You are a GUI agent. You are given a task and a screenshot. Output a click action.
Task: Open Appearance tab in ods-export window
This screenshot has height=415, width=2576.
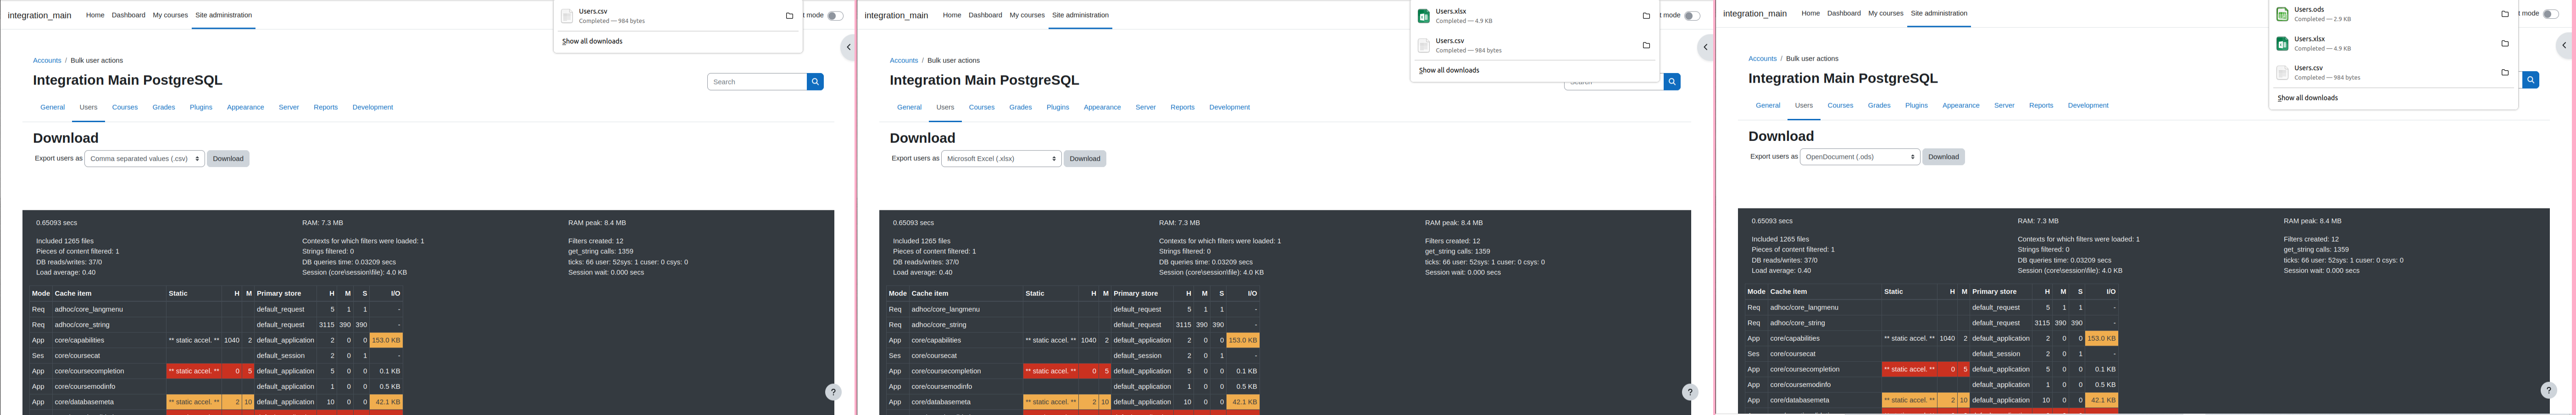1961,105
